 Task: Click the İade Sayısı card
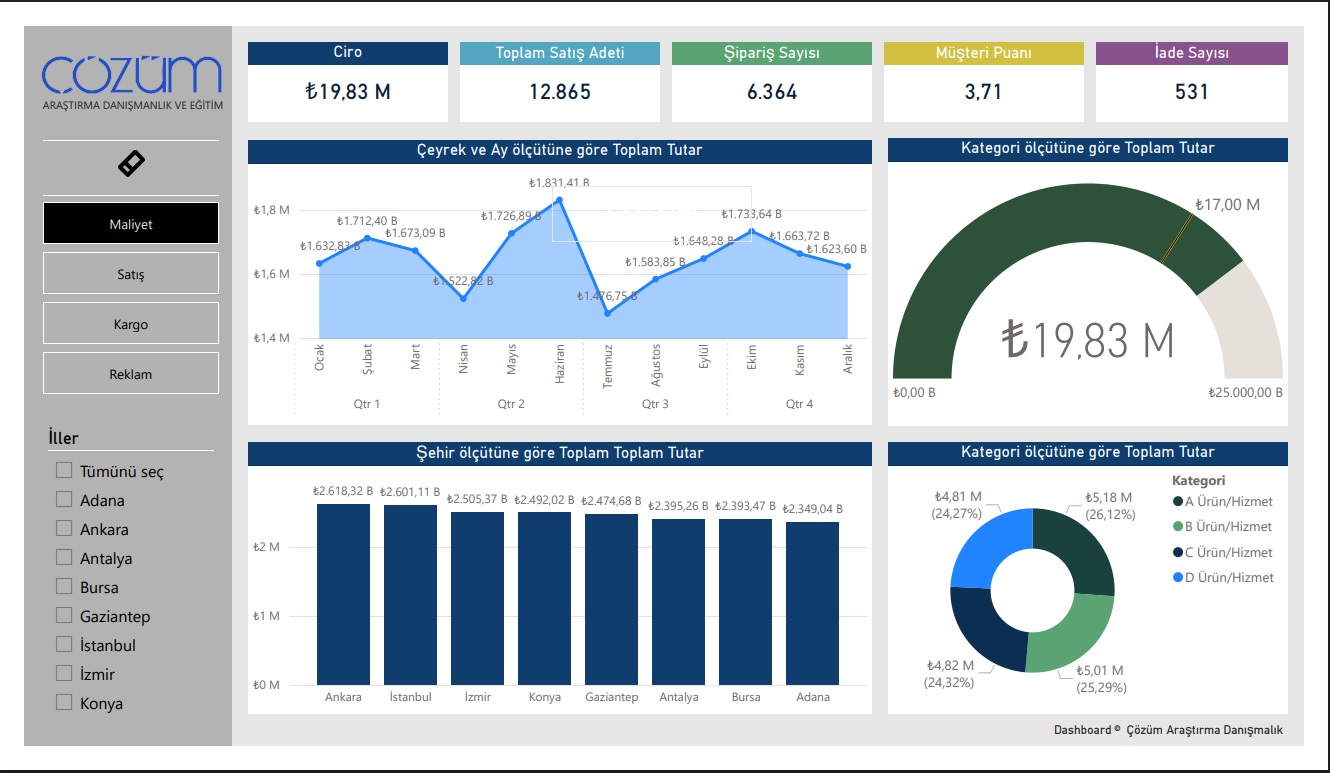[1191, 82]
